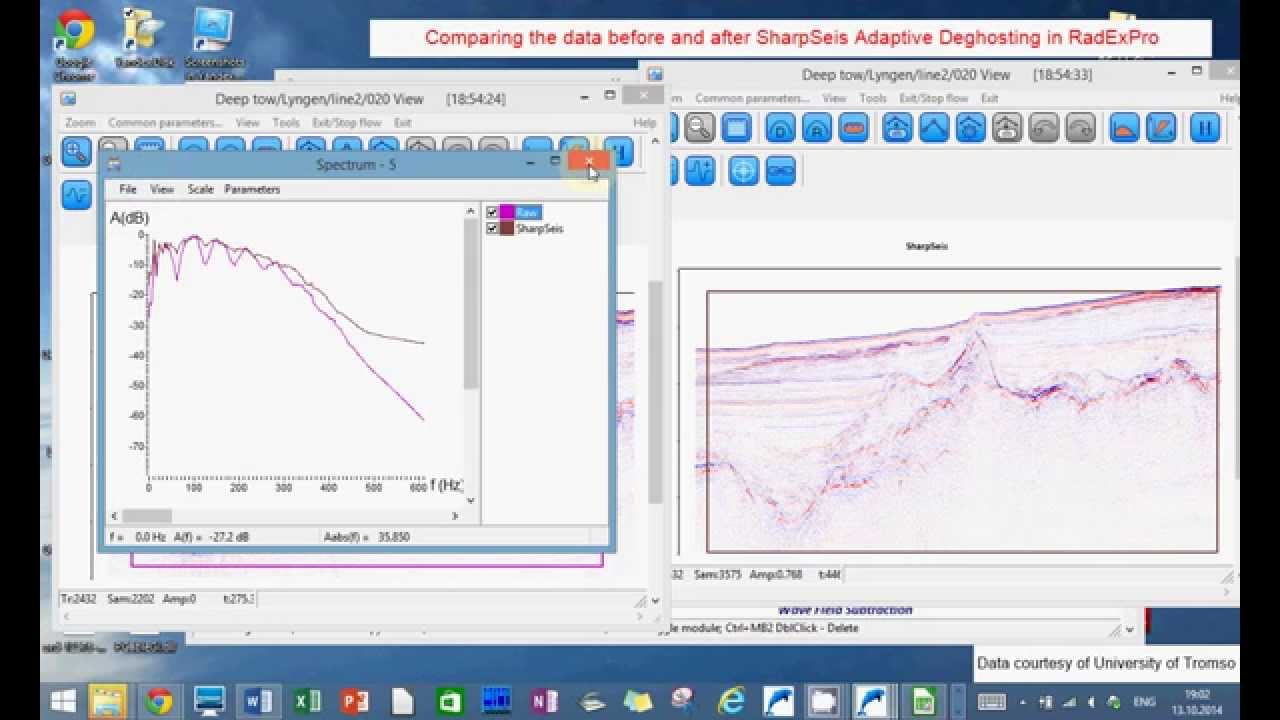This screenshot has height=720, width=1280.
Task: Click the SharpSeis legend label
Action: click(540, 228)
